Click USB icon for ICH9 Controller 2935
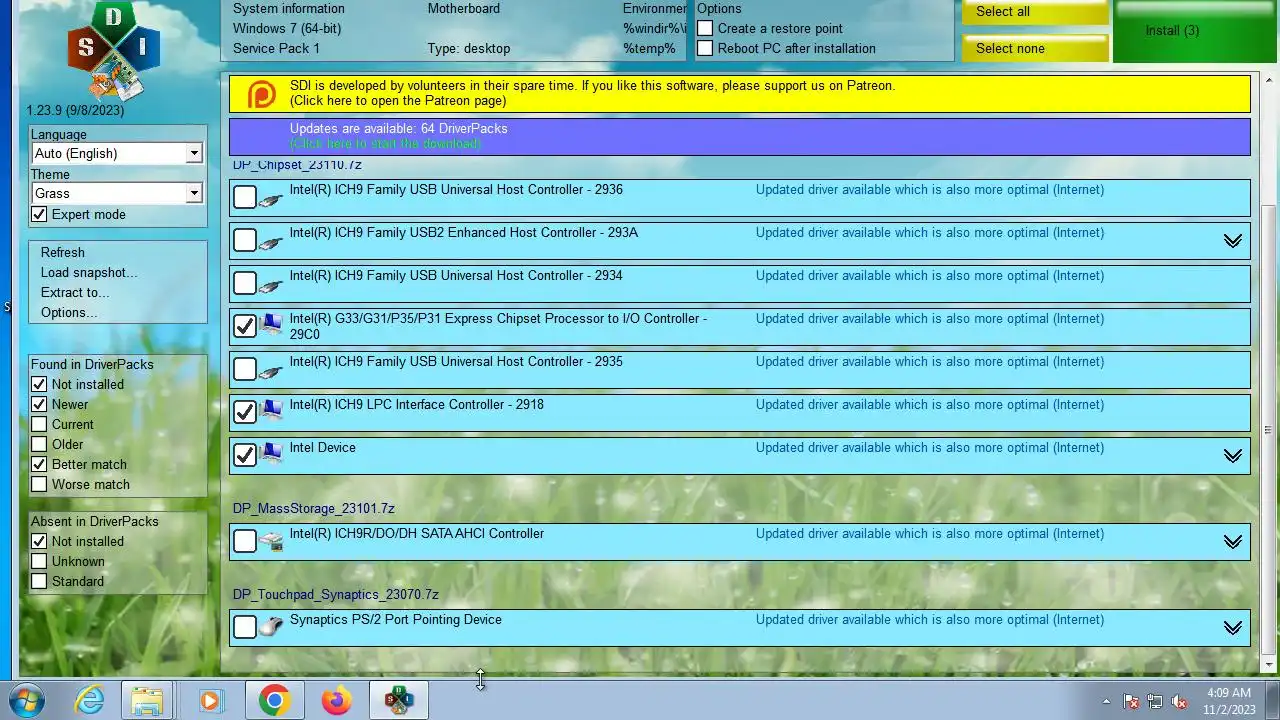The height and width of the screenshot is (720, 1280). tap(270, 370)
